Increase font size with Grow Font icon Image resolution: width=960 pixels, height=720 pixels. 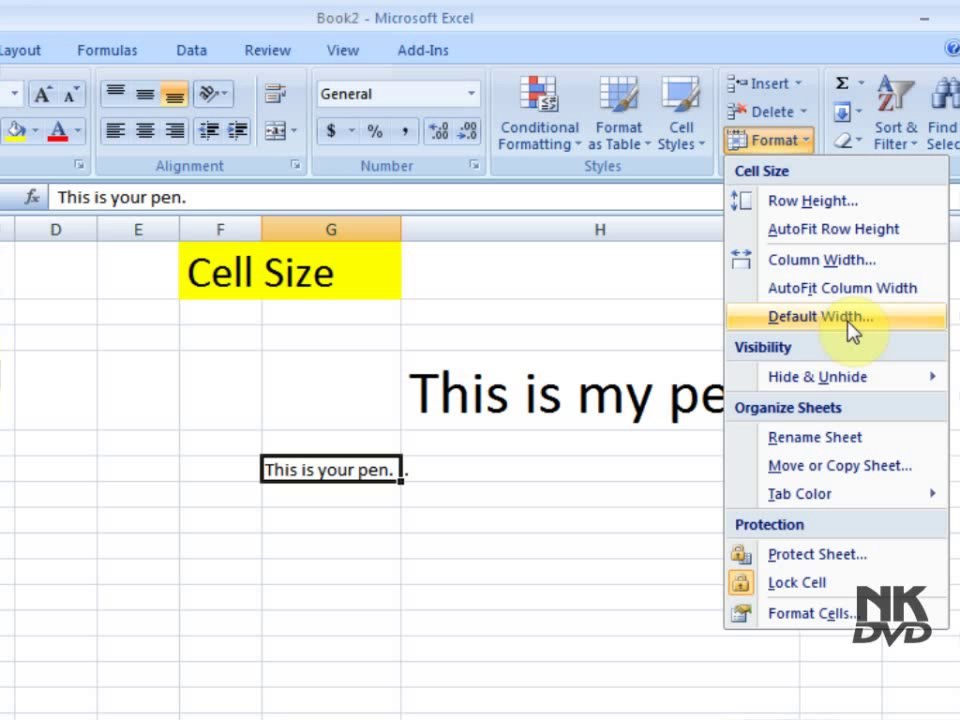point(42,94)
